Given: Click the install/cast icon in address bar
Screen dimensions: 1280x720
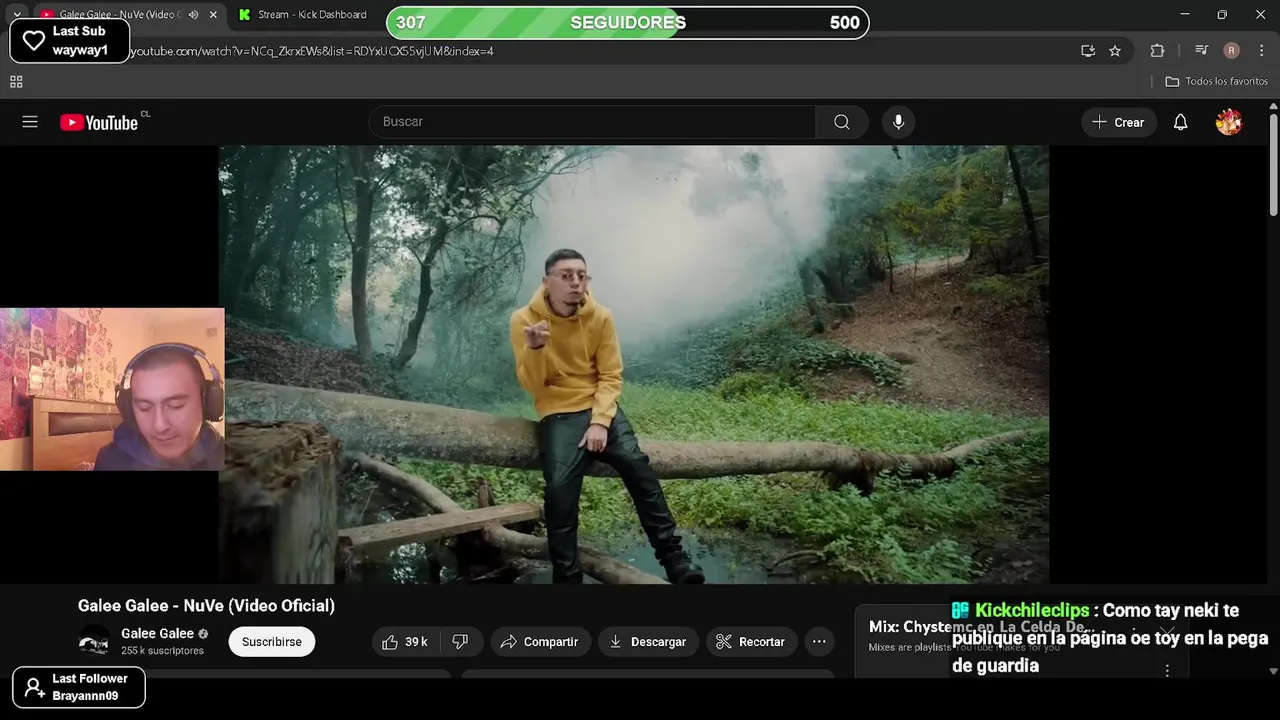Looking at the screenshot, I should pyautogui.click(x=1088, y=51).
